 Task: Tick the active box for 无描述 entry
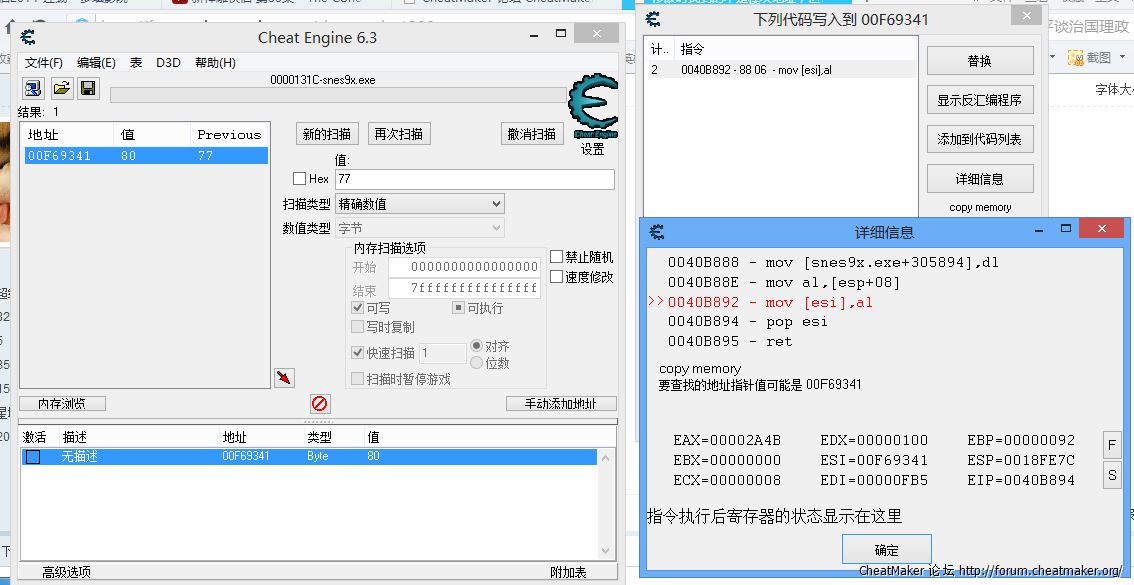(x=33, y=457)
